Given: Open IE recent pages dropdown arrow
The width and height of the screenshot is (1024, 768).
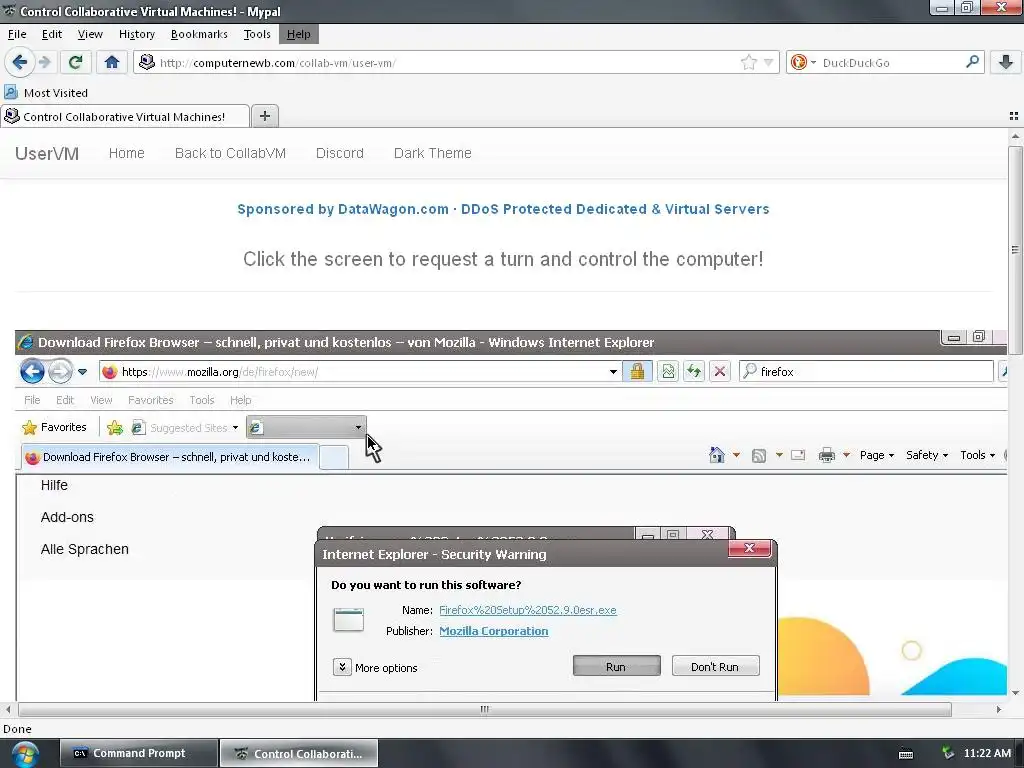Looking at the screenshot, I should point(82,372).
